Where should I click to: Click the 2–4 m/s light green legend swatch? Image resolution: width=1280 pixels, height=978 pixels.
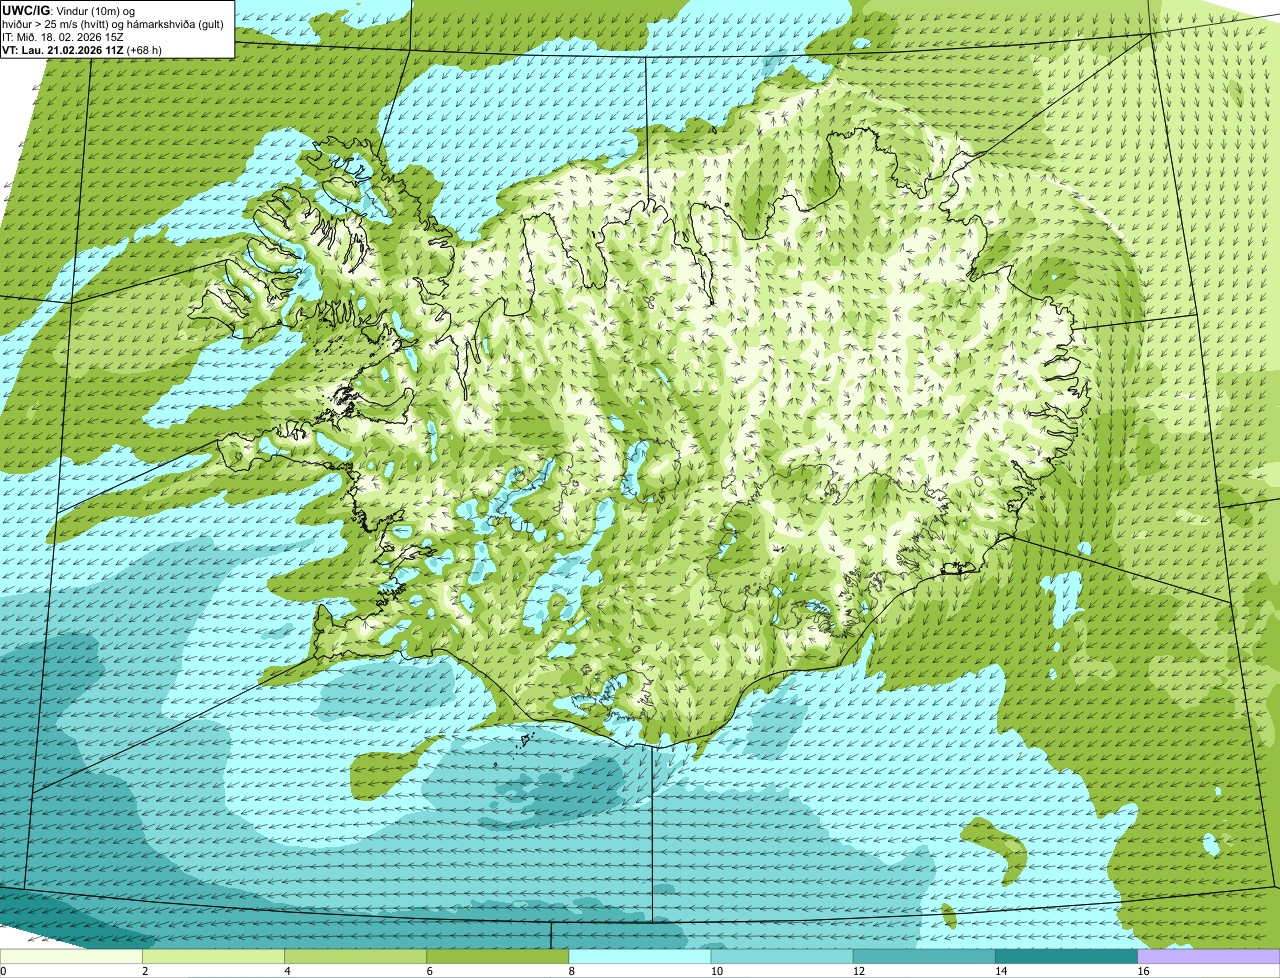coord(214,956)
